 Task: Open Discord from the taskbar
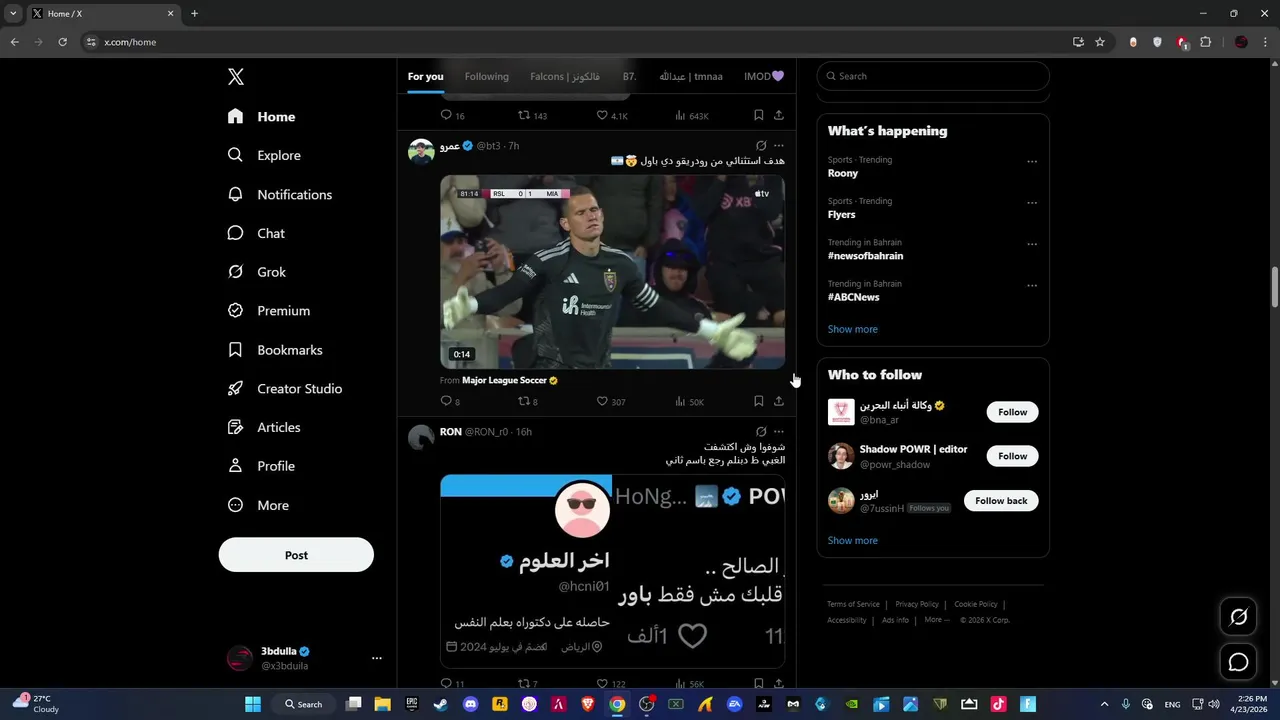coord(470,704)
